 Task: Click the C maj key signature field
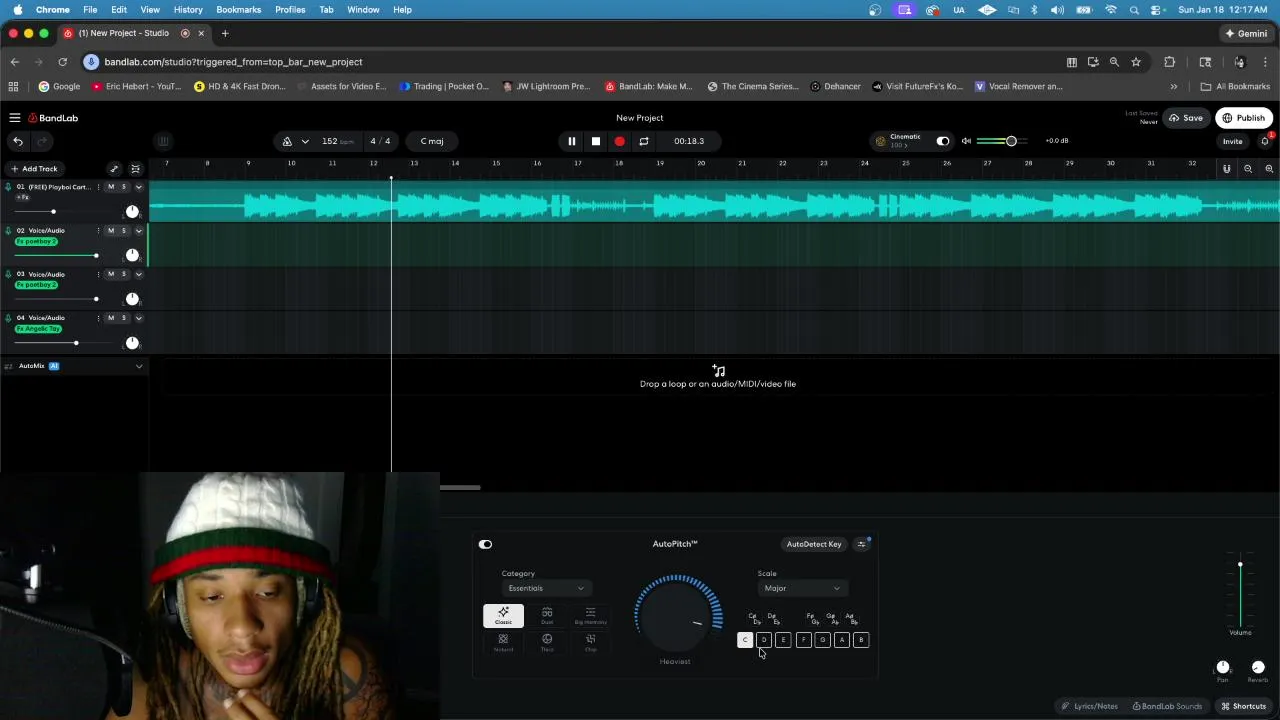click(432, 141)
